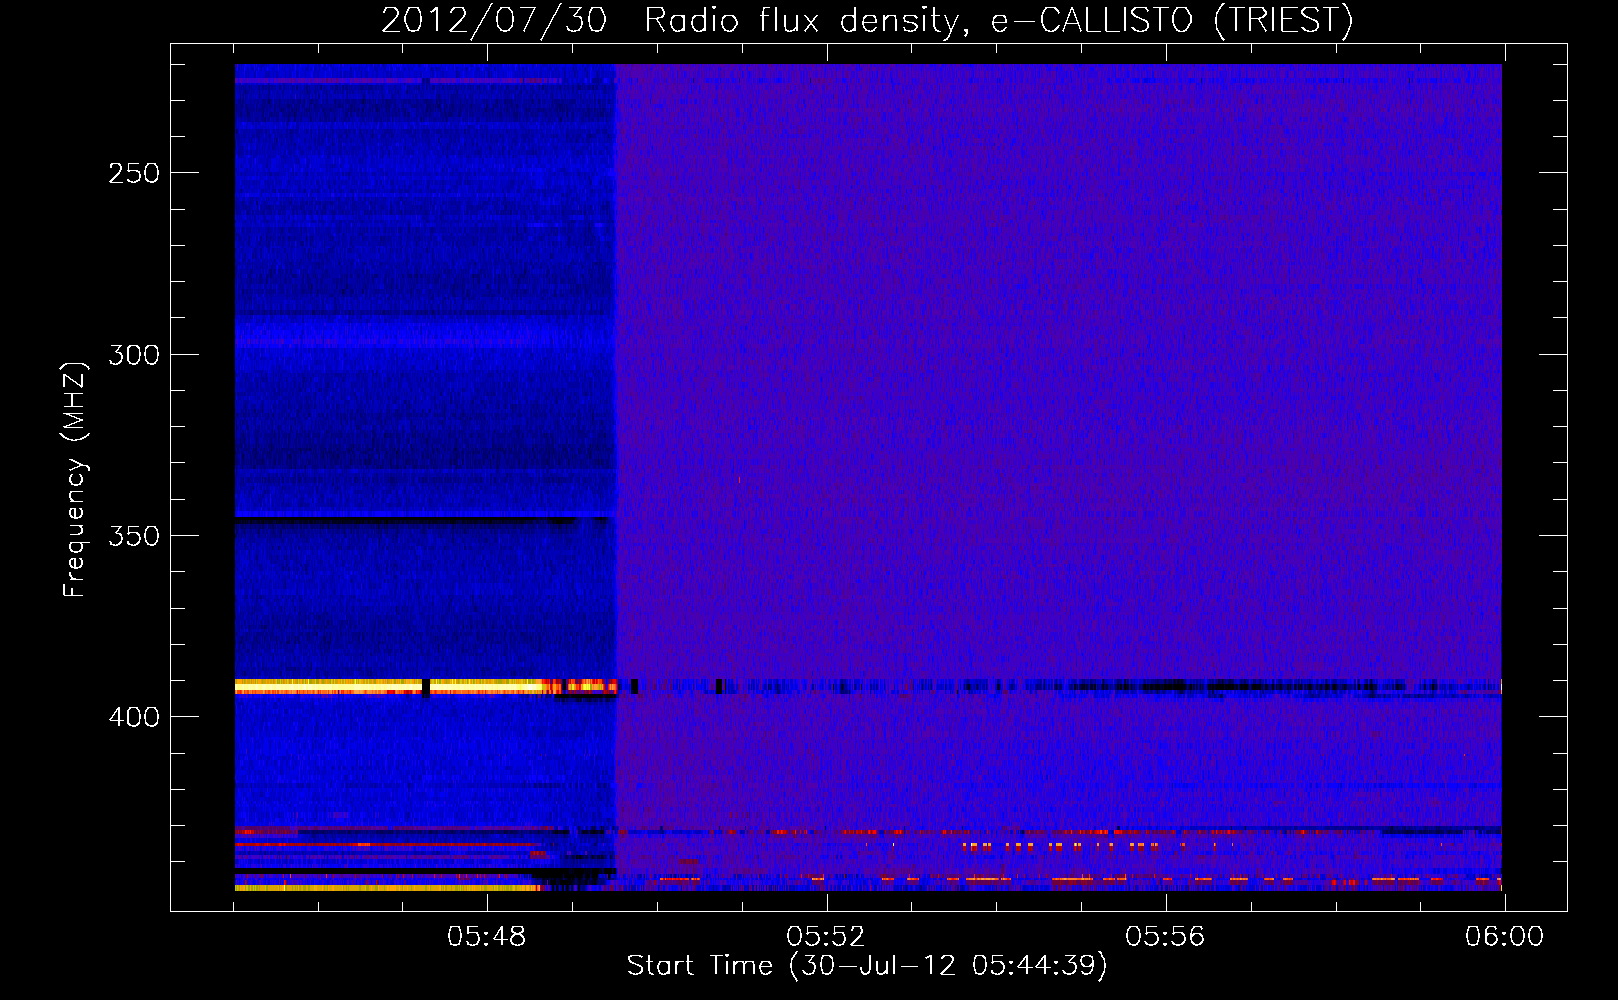Screen dimensions: 1618x1000
Task: Click the 05:48 time tick label
Action: click(x=486, y=937)
